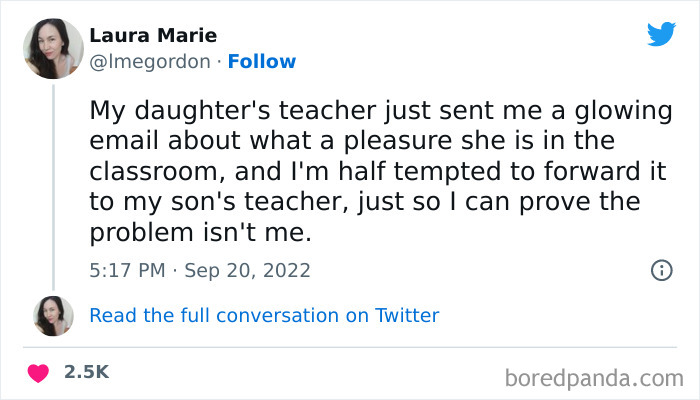Click the Twitter bird logo
The height and width of the screenshot is (400, 700).
click(661, 34)
